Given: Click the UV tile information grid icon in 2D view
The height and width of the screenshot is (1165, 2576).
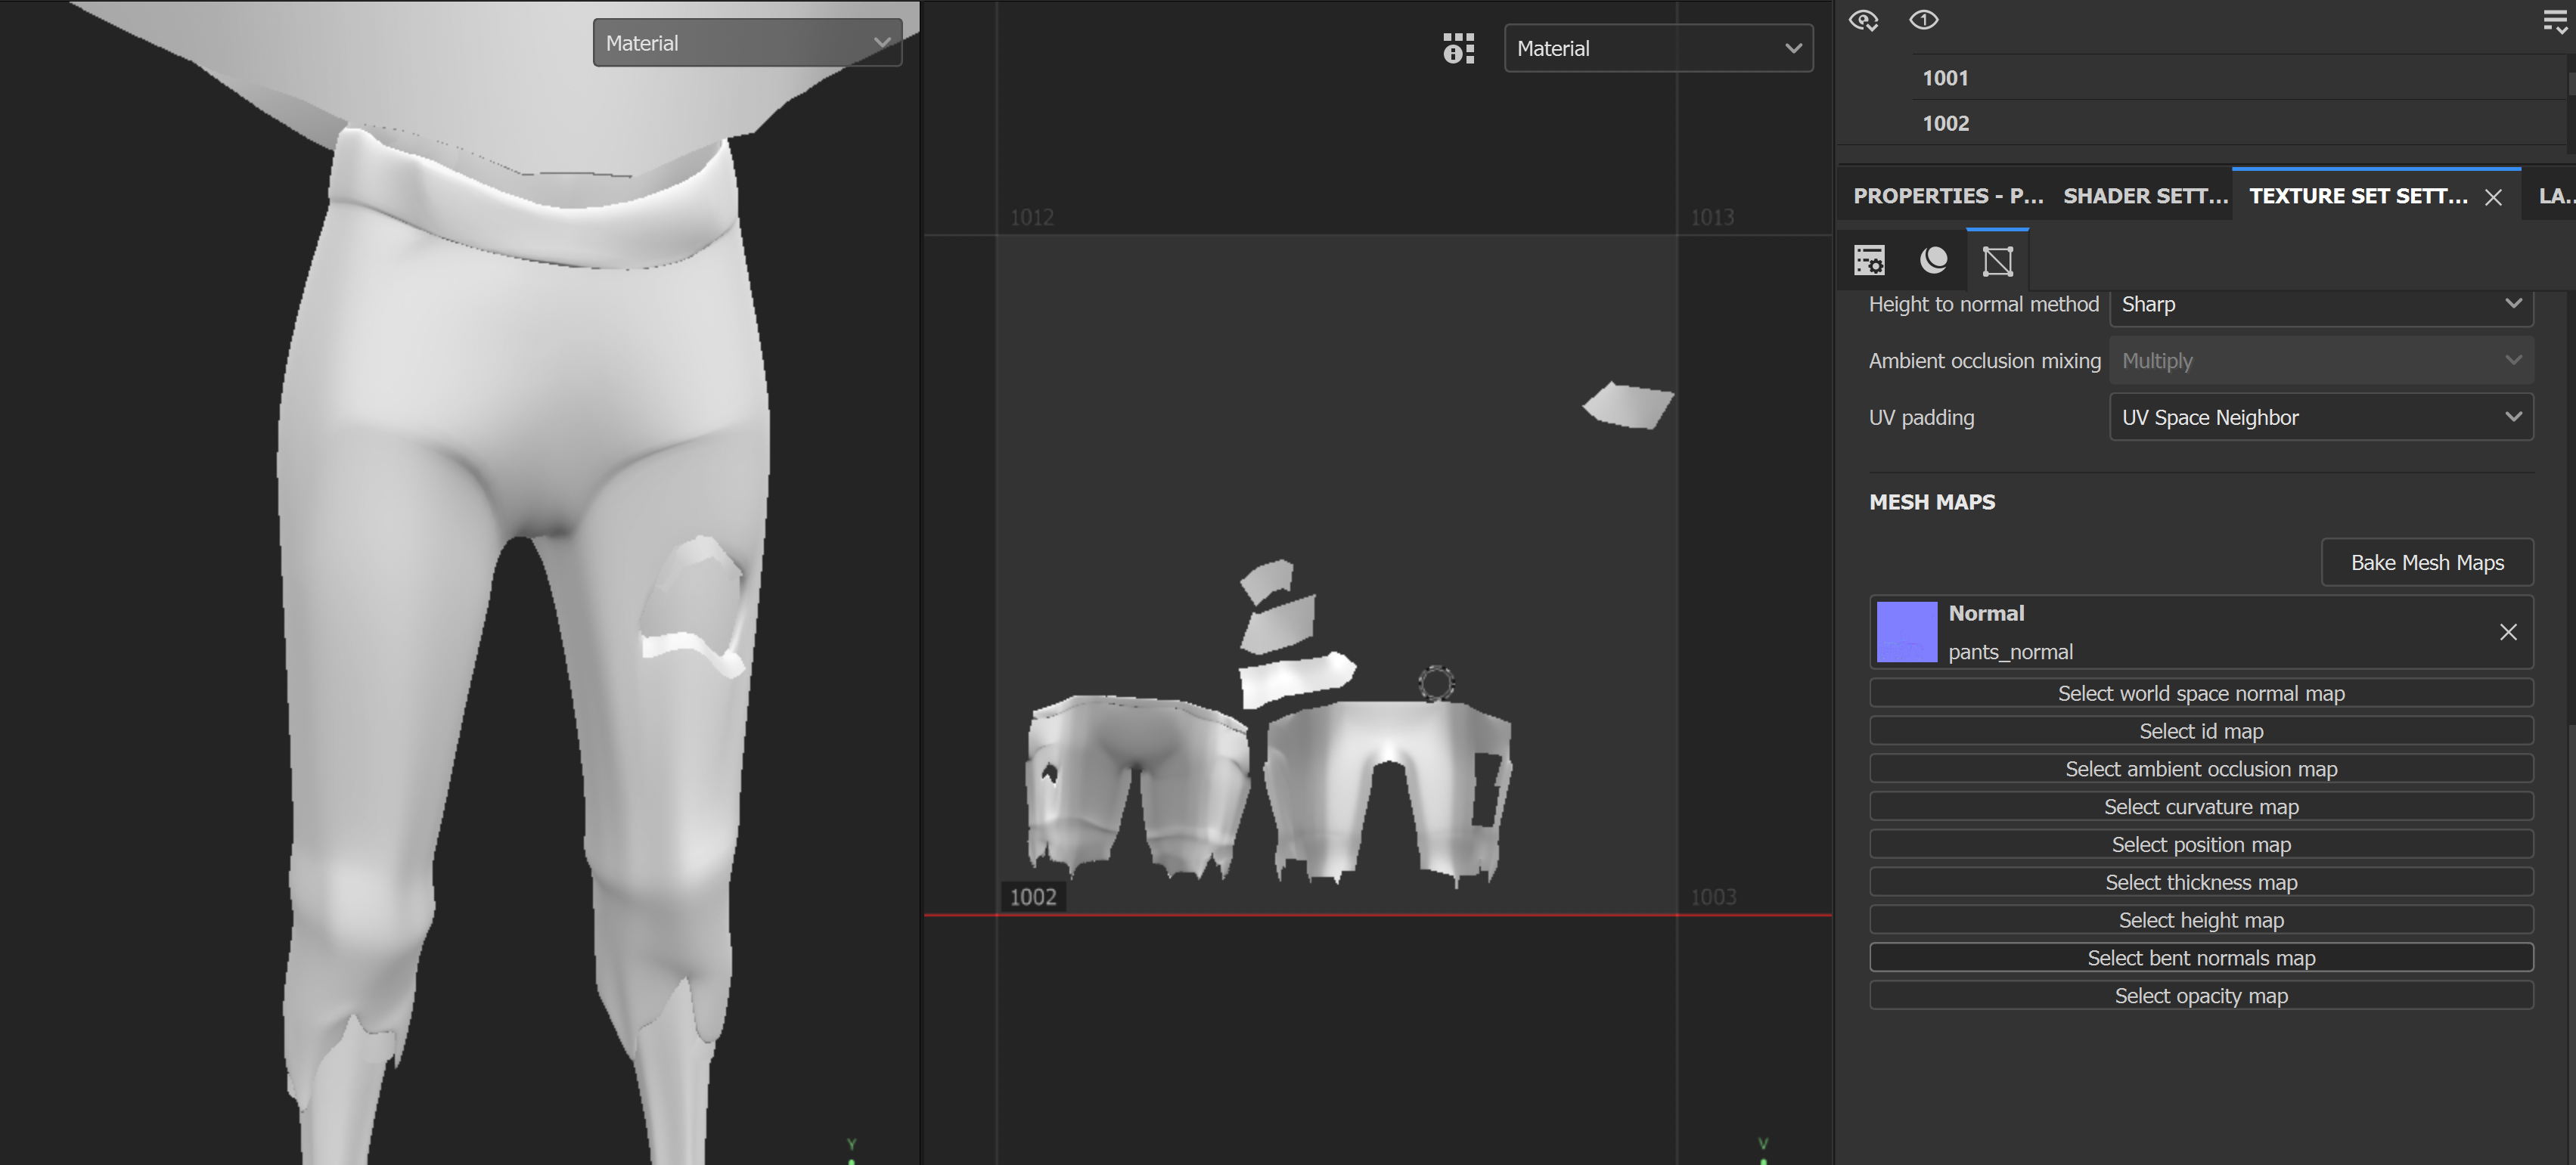Looking at the screenshot, I should click(x=1458, y=47).
